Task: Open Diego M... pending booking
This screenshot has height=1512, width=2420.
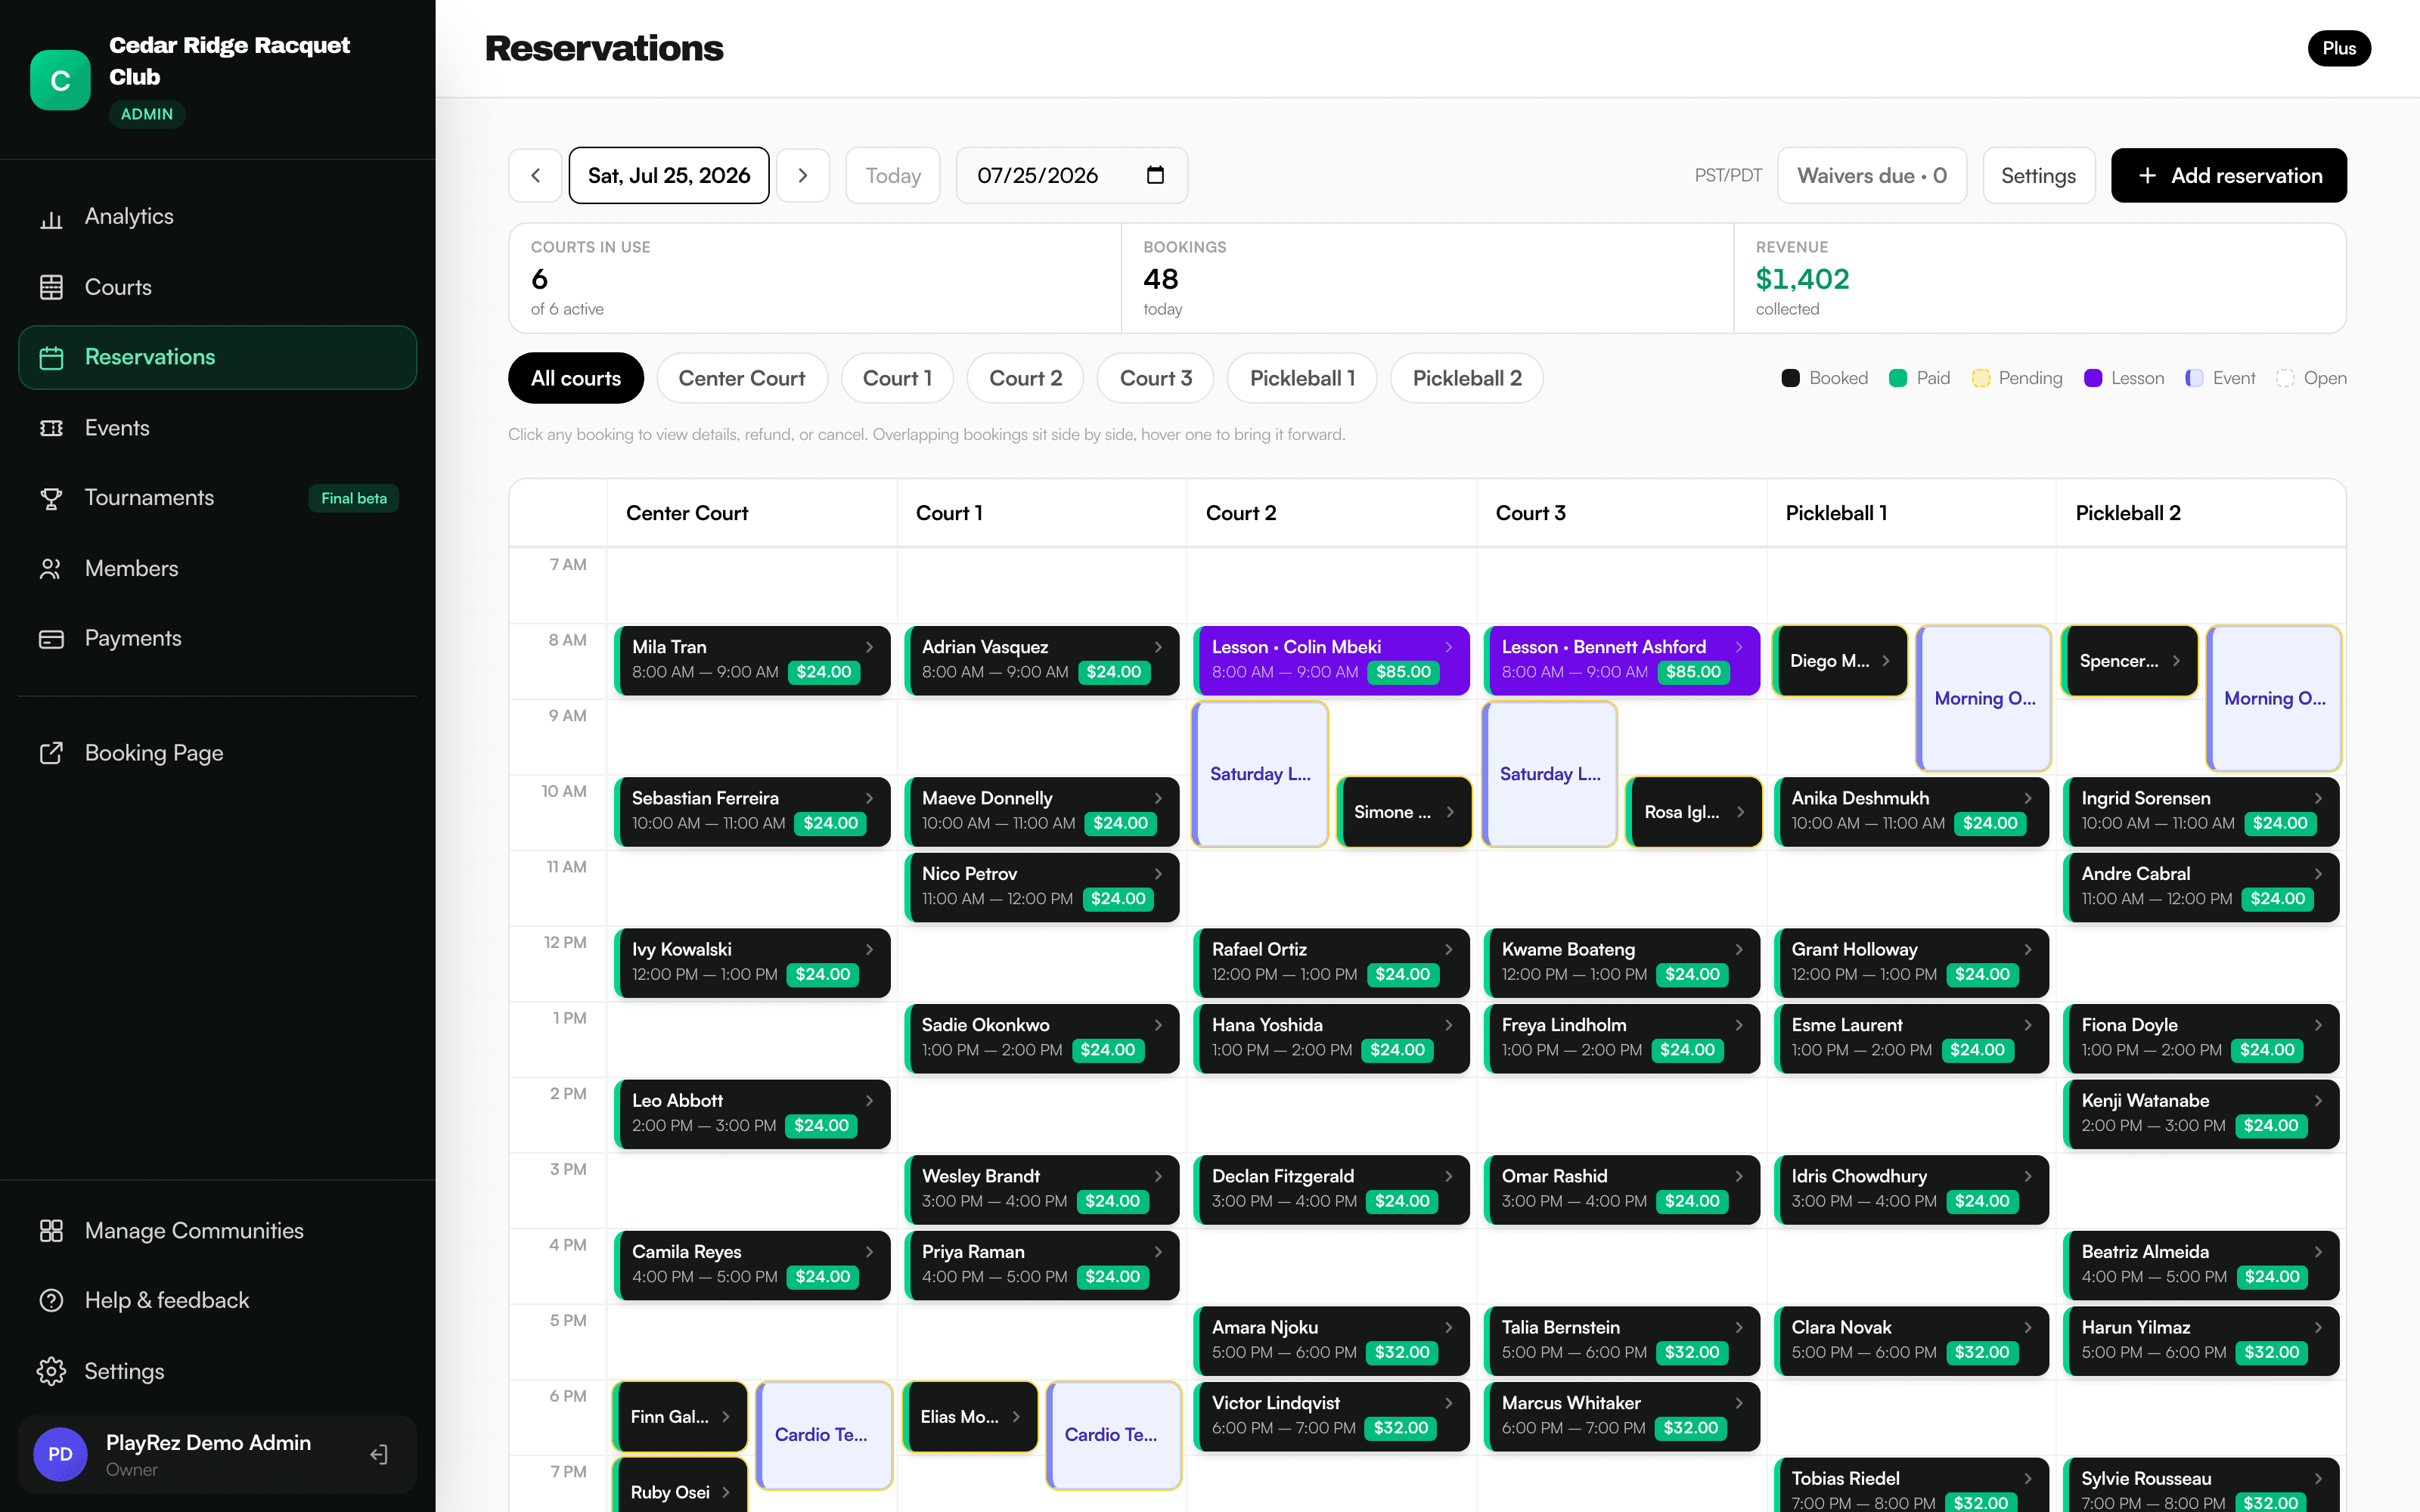Action: coord(1840,661)
